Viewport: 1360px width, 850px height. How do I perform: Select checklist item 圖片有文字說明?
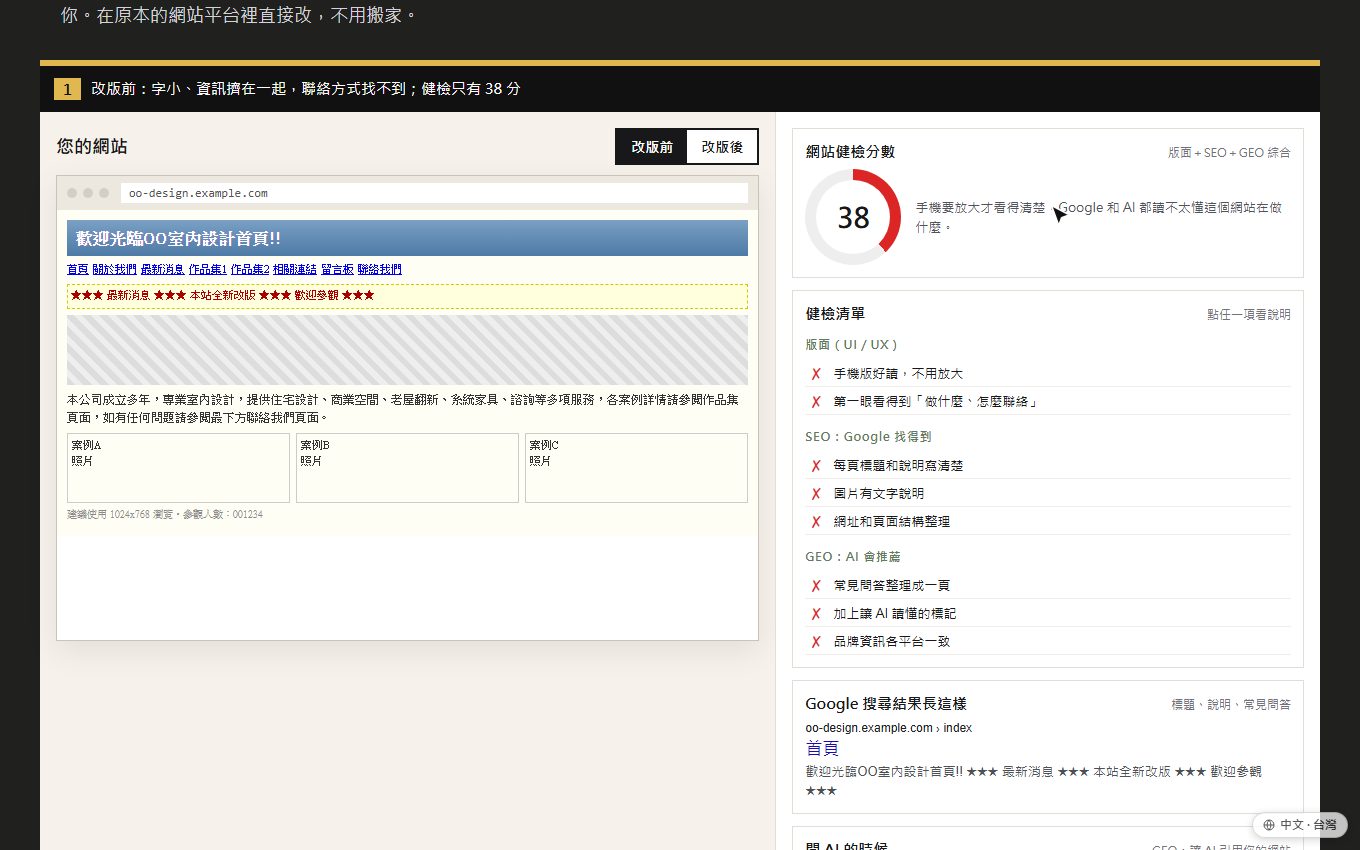point(1048,494)
